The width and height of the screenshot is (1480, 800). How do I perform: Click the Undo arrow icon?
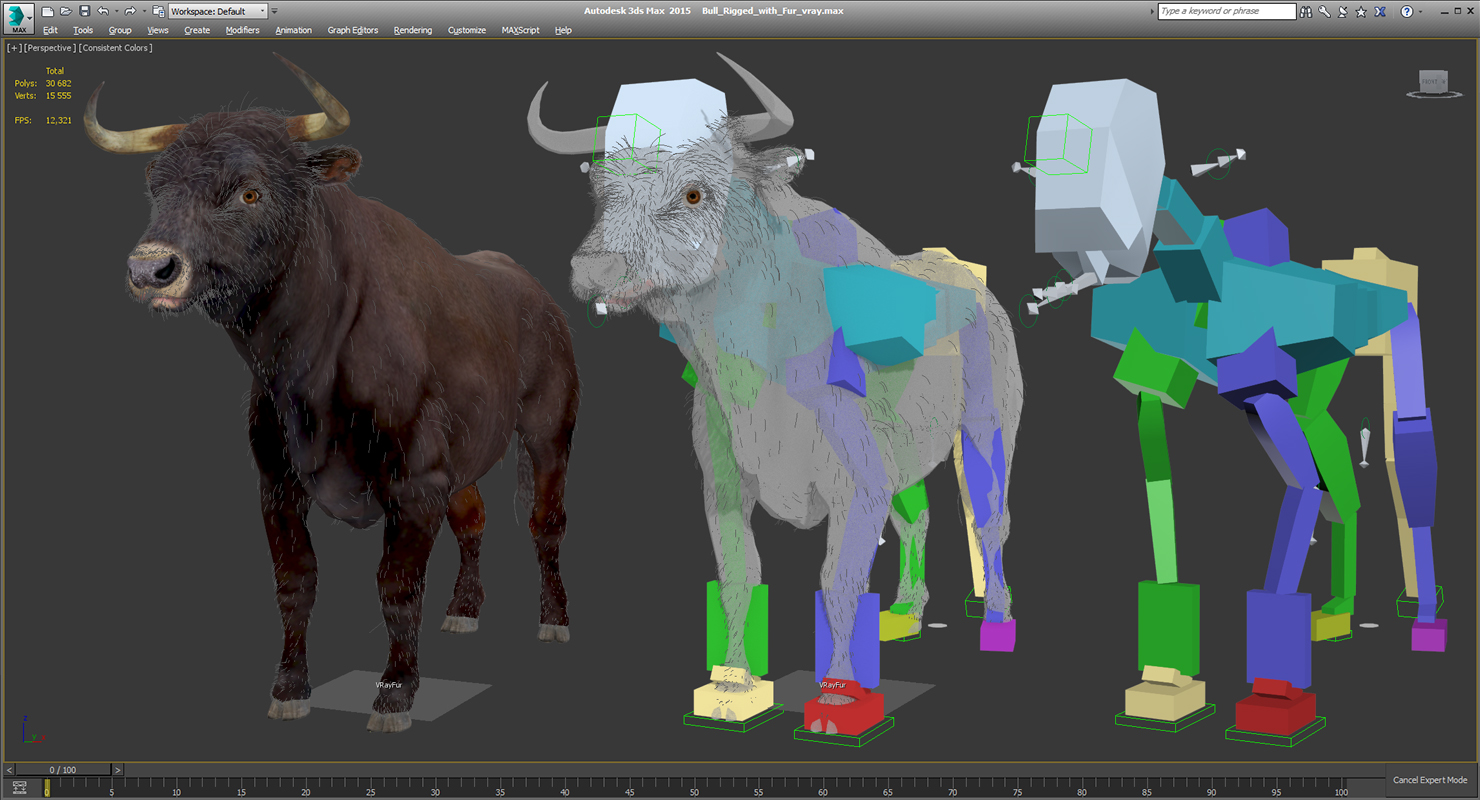[x=102, y=11]
